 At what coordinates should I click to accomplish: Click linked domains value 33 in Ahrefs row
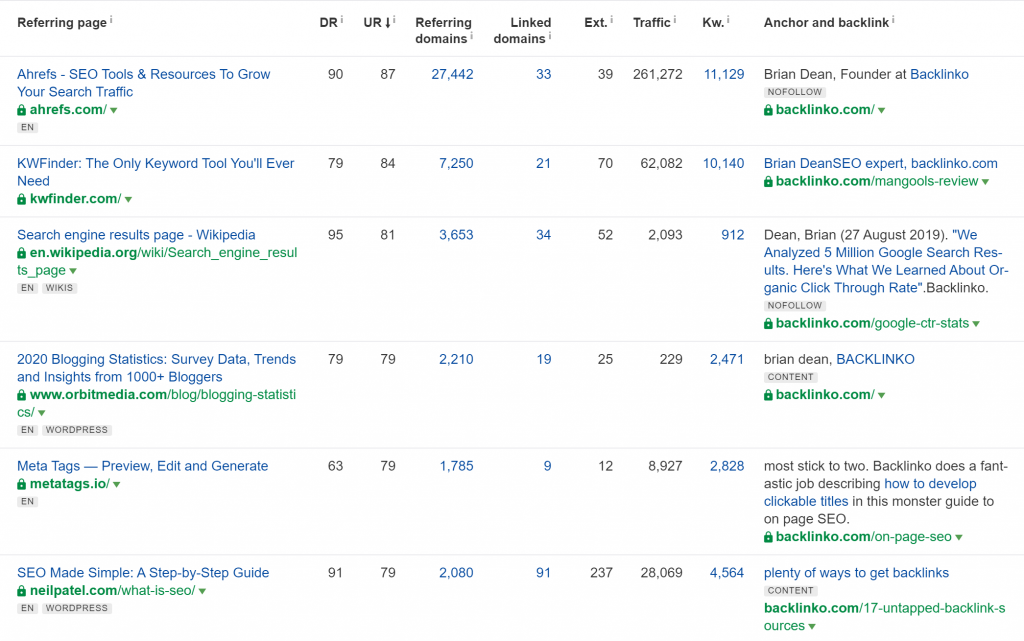(x=543, y=74)
